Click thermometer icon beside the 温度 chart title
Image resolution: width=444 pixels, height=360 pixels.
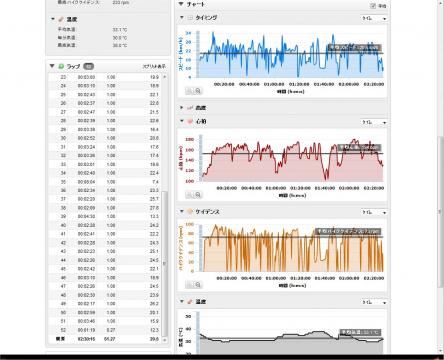pyautogui.click(x=190, y=302)
